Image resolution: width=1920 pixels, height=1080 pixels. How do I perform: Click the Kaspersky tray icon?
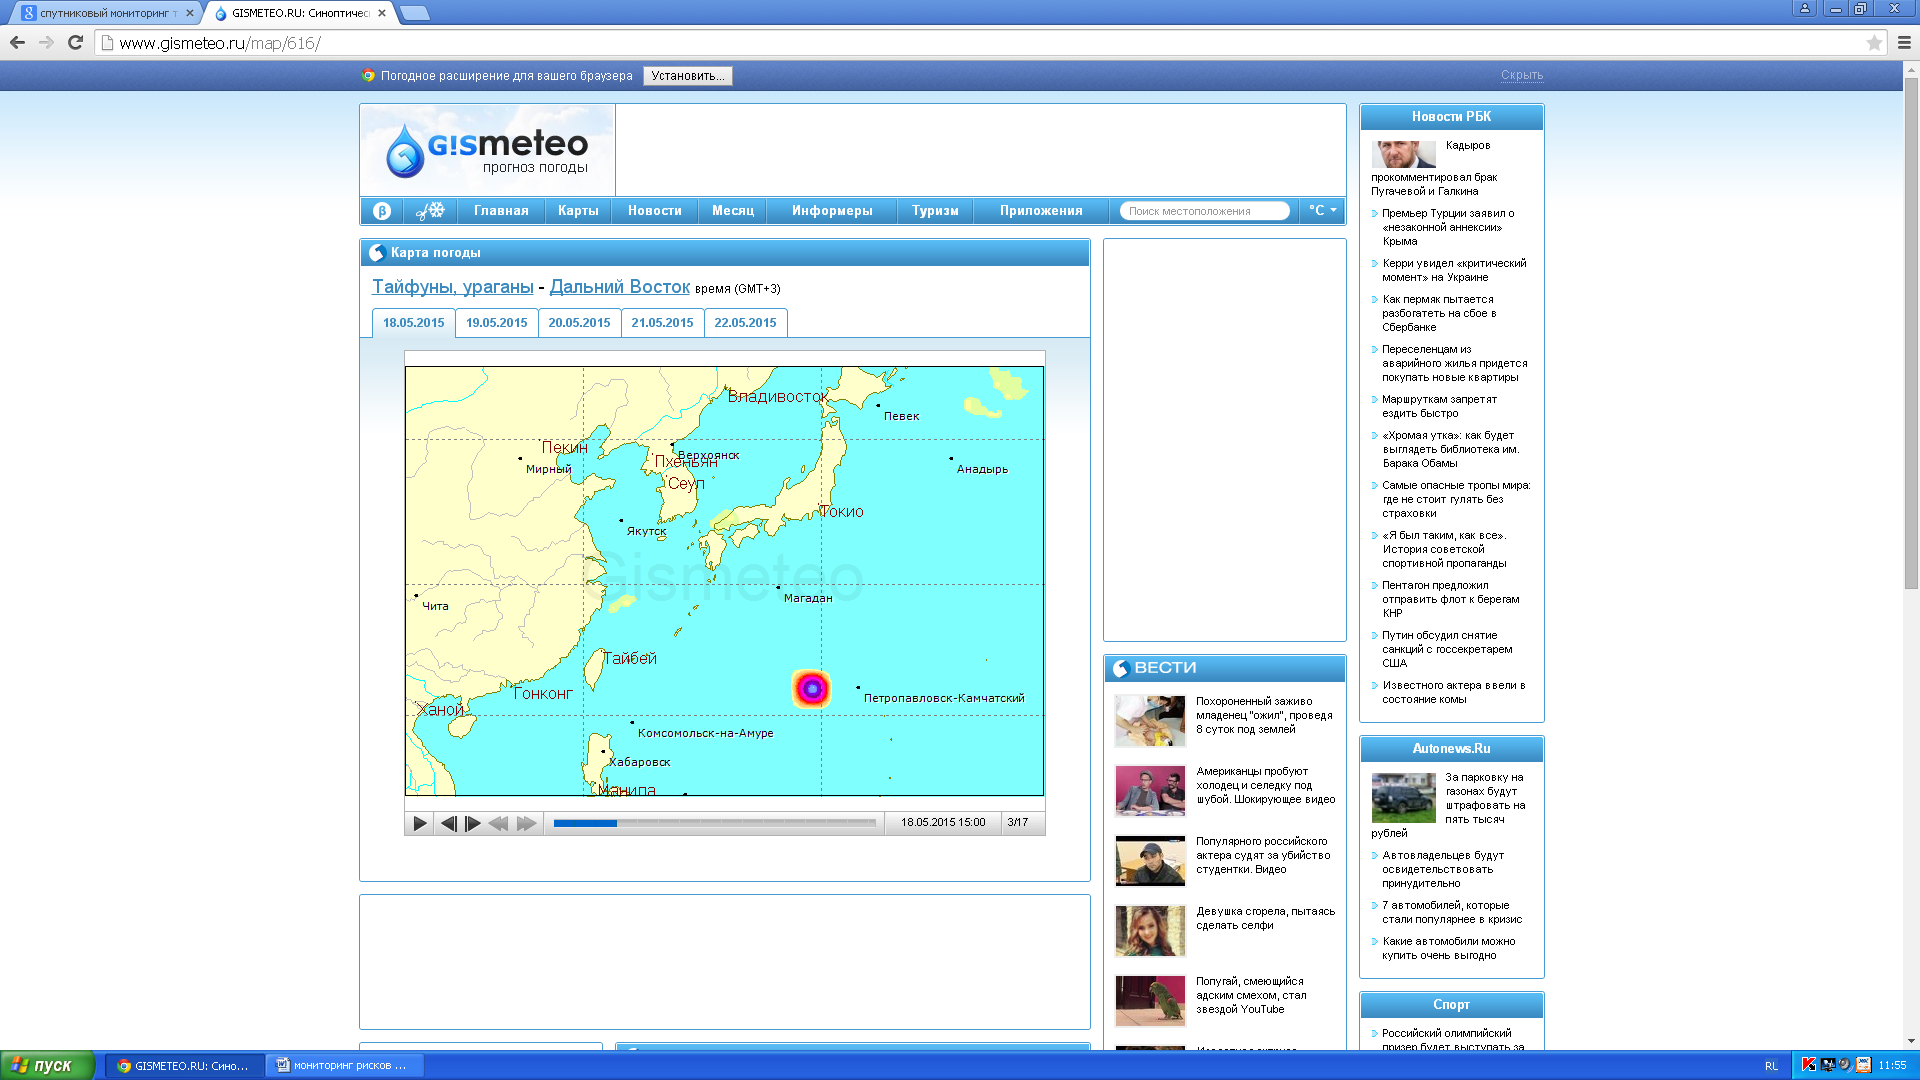pyautogui.click(x=1808, y=1065)
